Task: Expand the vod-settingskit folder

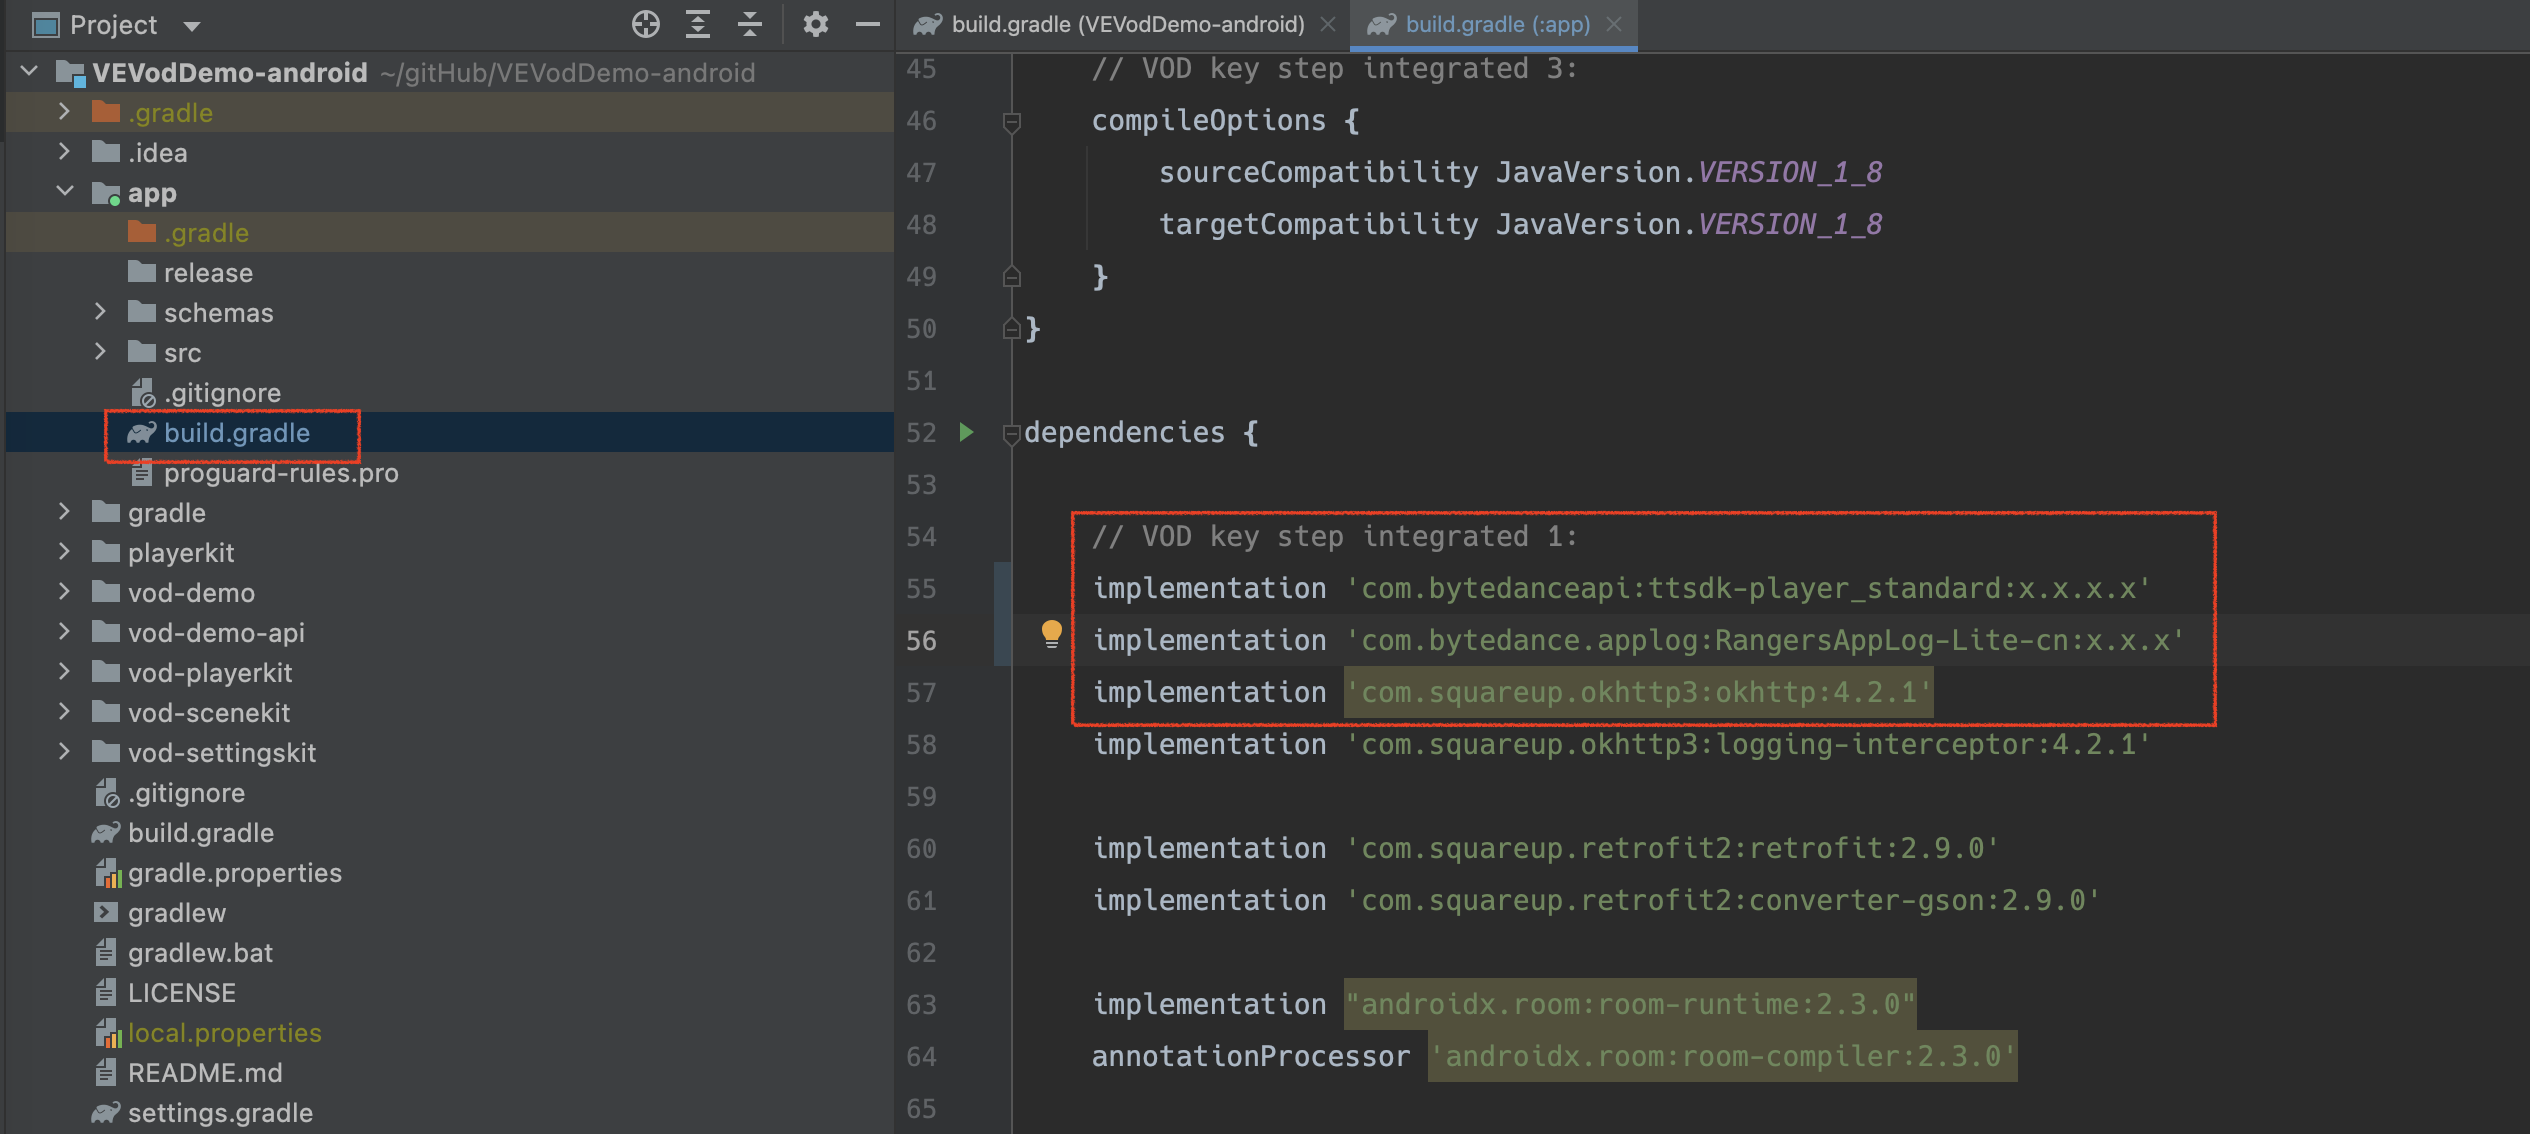Action: 65,751
